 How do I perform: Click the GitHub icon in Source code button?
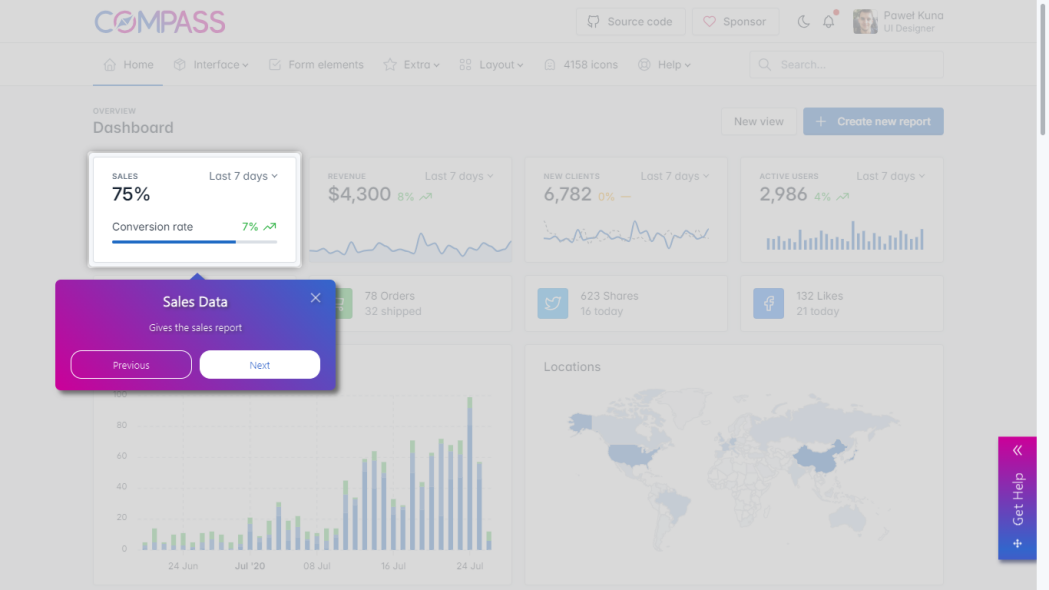pyautogui.click(x=594, y=20)
